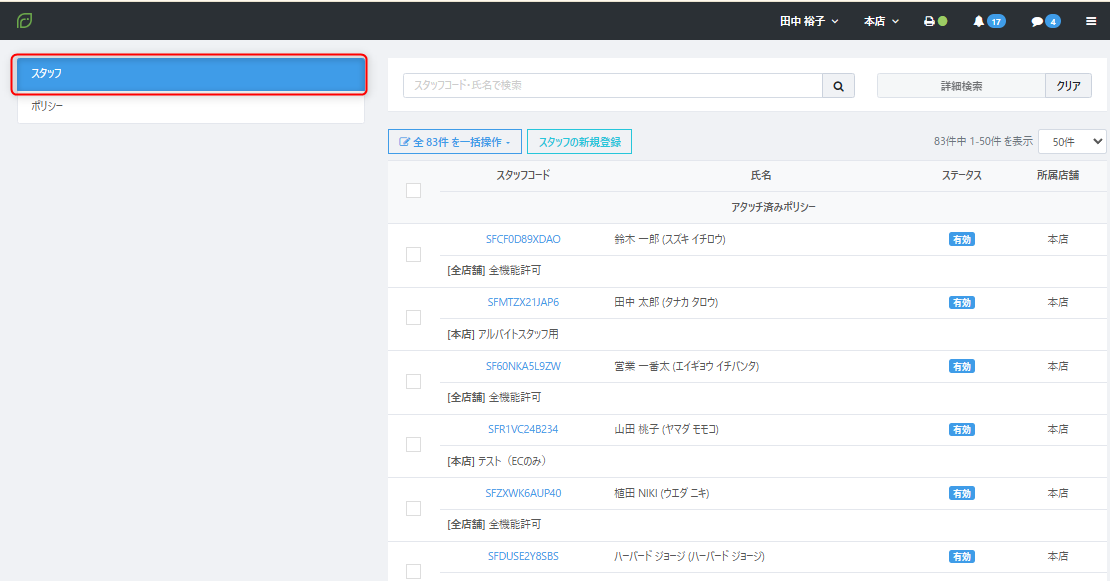Click the name 鈴木 一郎 (スズキ イチロウ)

click(x=670, y=239)
